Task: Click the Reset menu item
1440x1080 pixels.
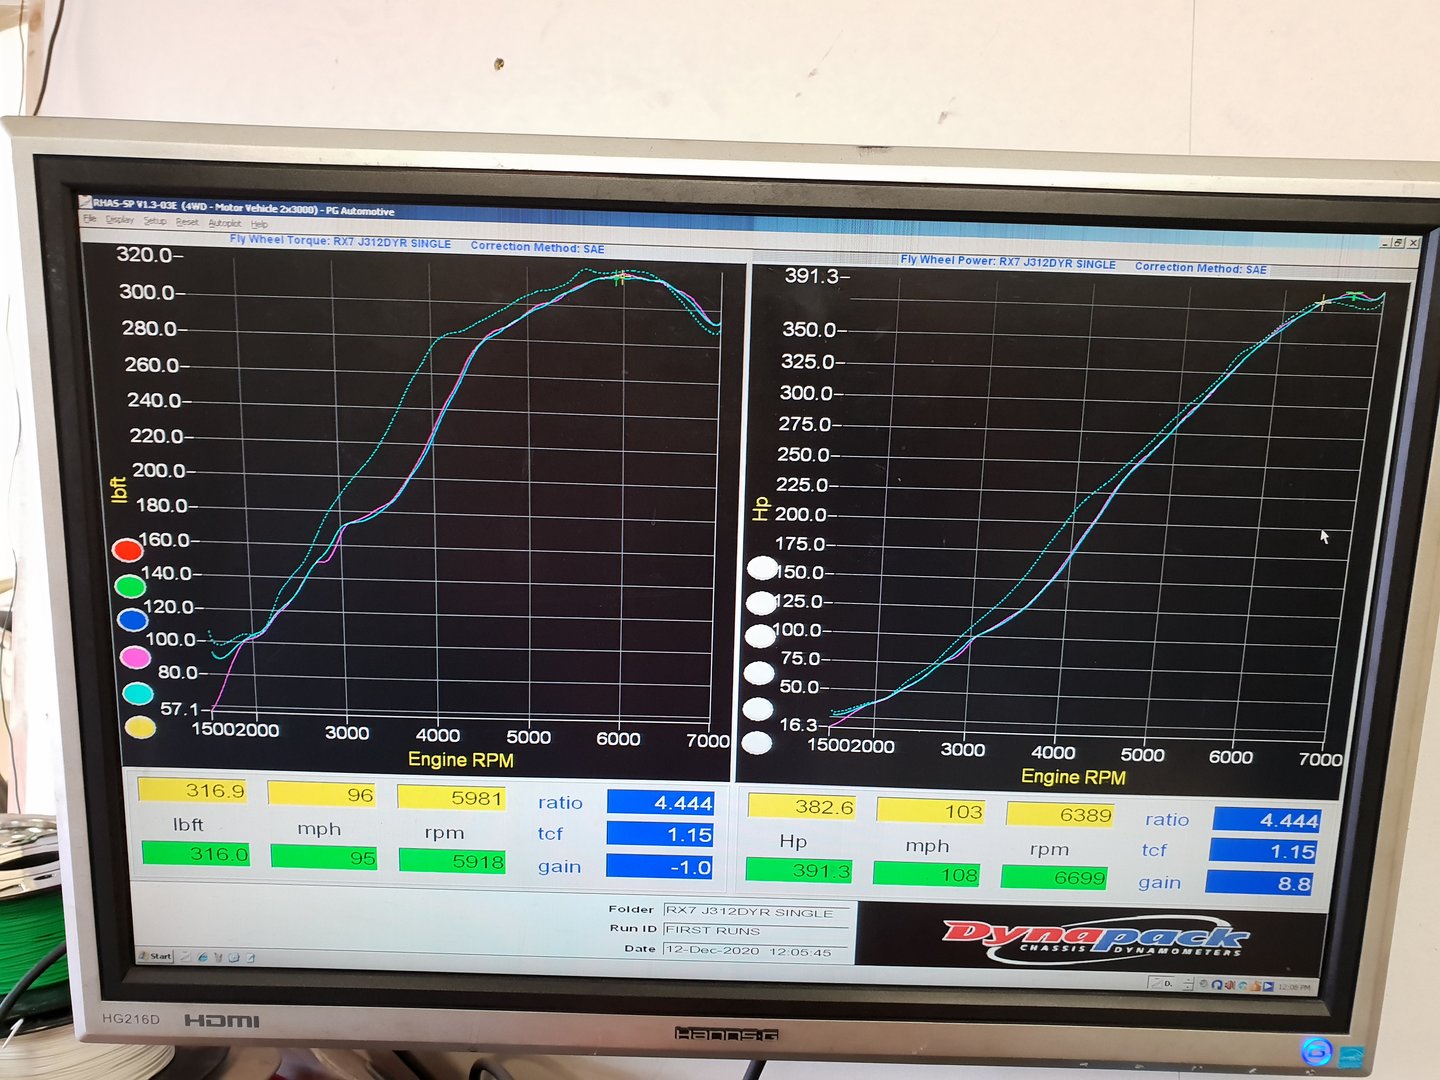Action: (187, 222)
